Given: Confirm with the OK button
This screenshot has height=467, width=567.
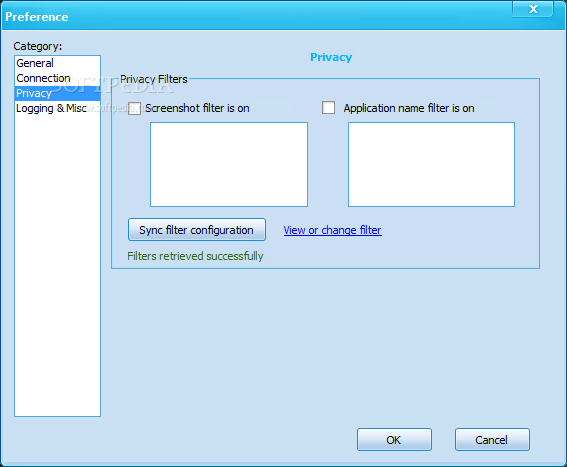Looking at the screenshot, I should point(394,440).
